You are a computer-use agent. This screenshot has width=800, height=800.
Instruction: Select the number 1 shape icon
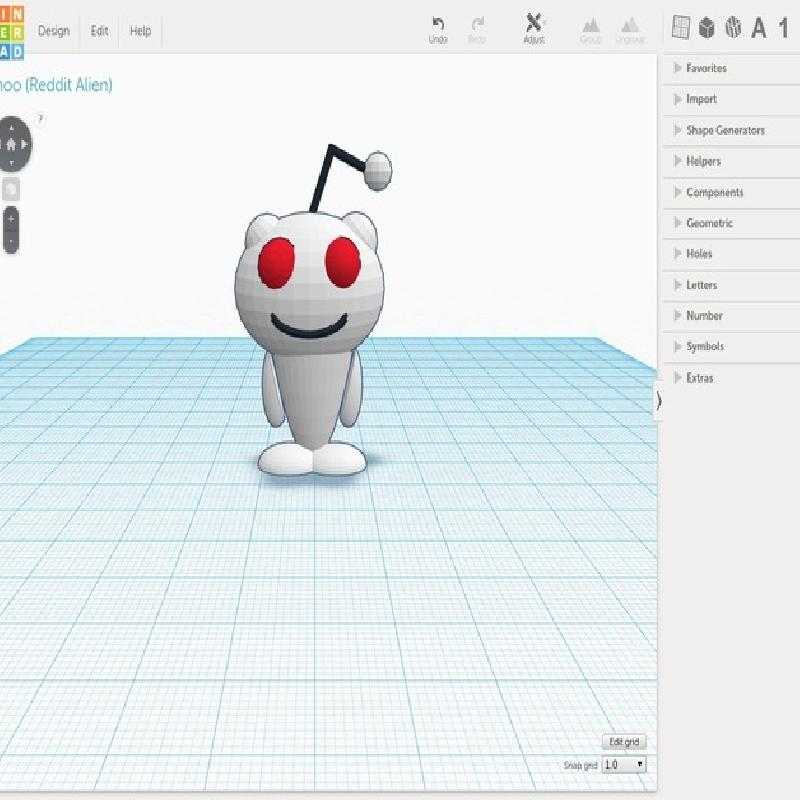(x=784, y=28)
